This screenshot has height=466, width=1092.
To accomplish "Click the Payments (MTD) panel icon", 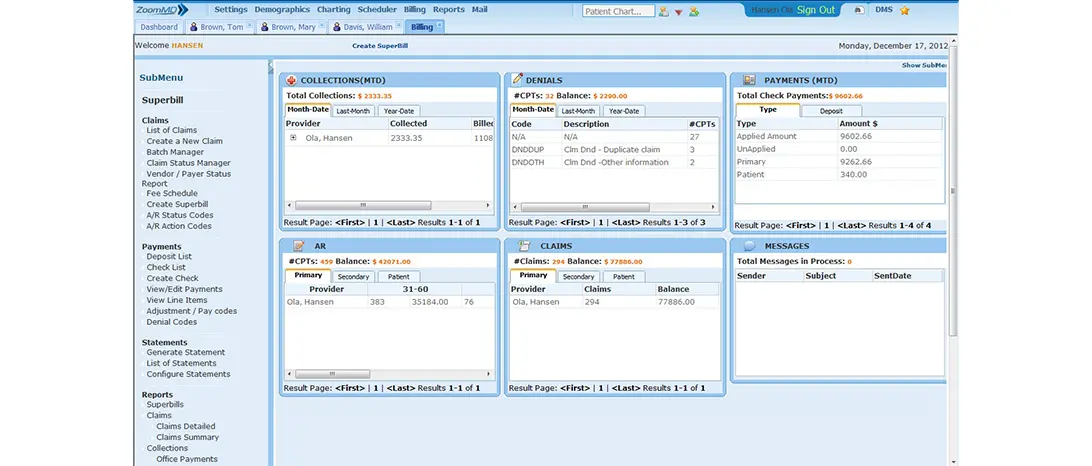I will click(x=749, y=80).
